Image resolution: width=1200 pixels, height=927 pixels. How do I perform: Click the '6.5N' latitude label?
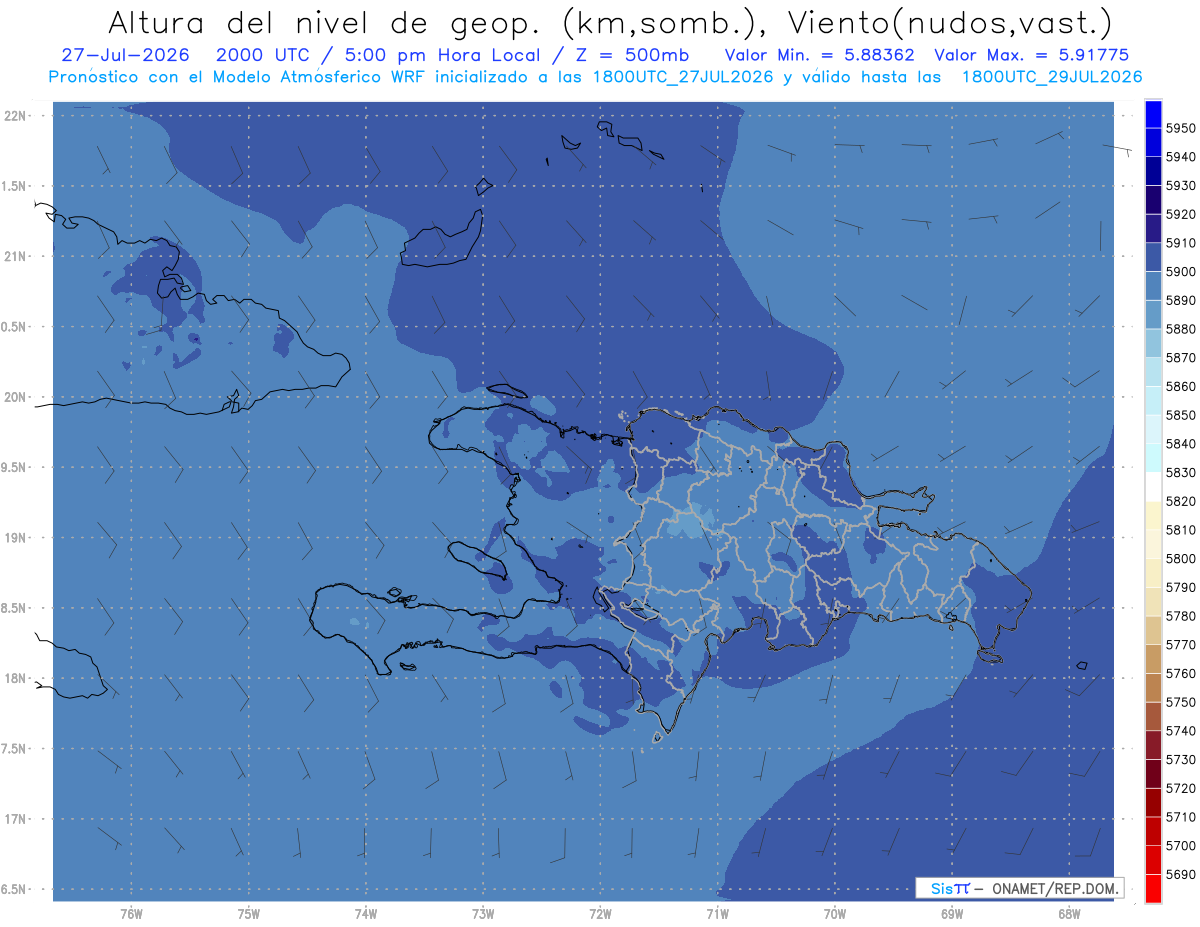pyautogui.click(x=14, y=889)
